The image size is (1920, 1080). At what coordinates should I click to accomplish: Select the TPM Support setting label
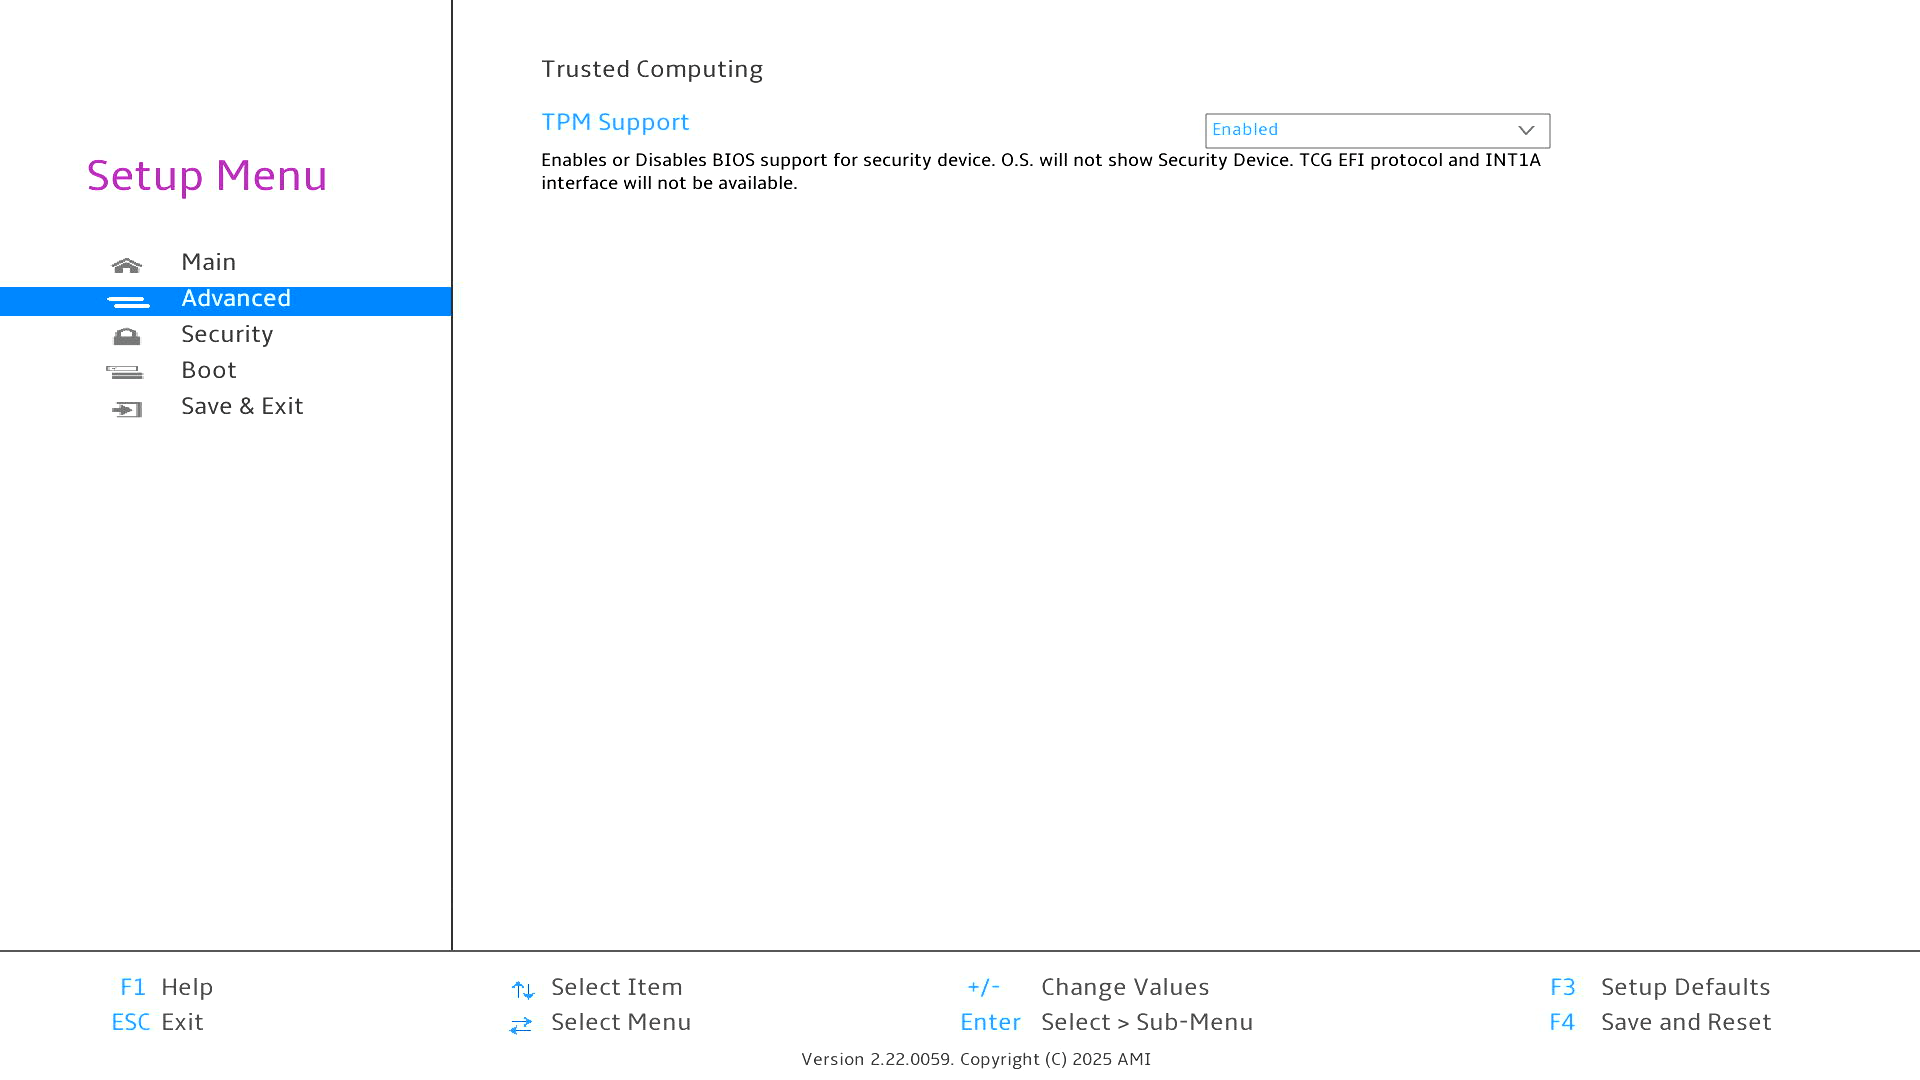615,122
